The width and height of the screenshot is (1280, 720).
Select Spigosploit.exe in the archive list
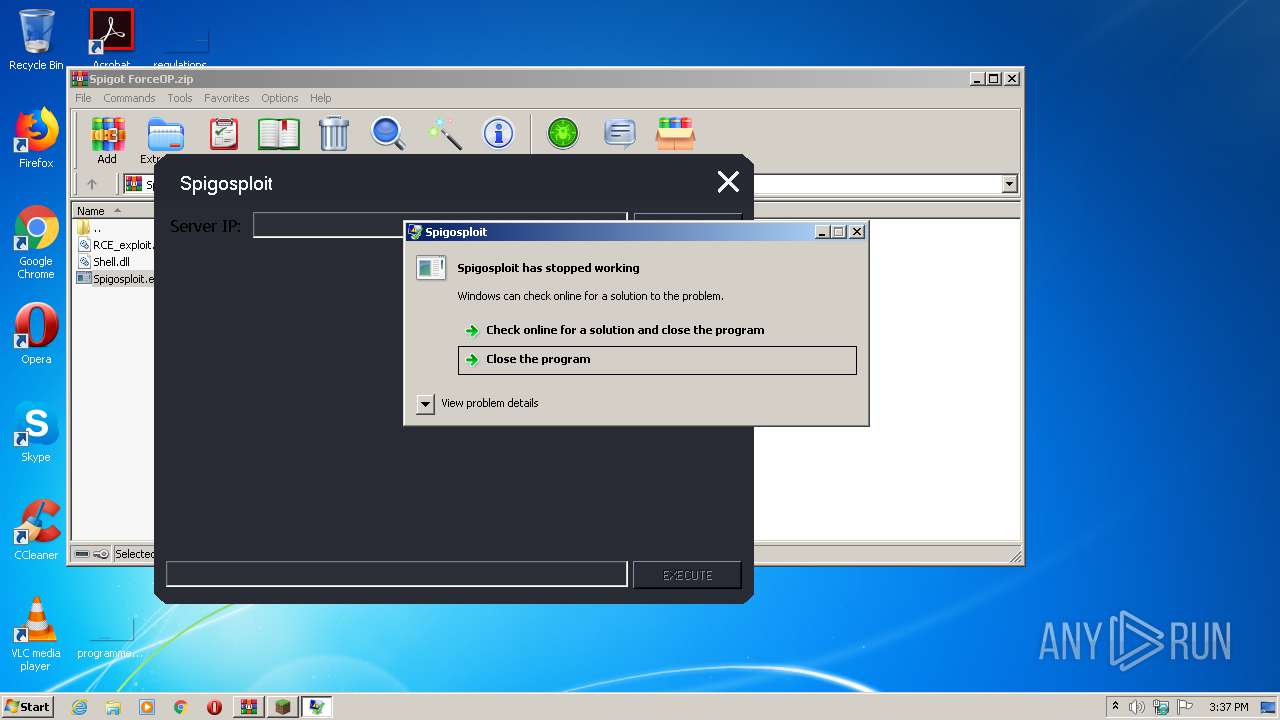point(116,279)
